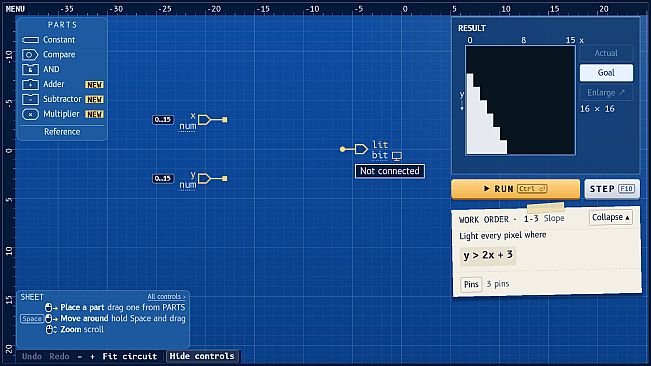The height and width of the screenshot is (366, 651).
Task: Collapse the work order note
Action: (x=611, y=217)
